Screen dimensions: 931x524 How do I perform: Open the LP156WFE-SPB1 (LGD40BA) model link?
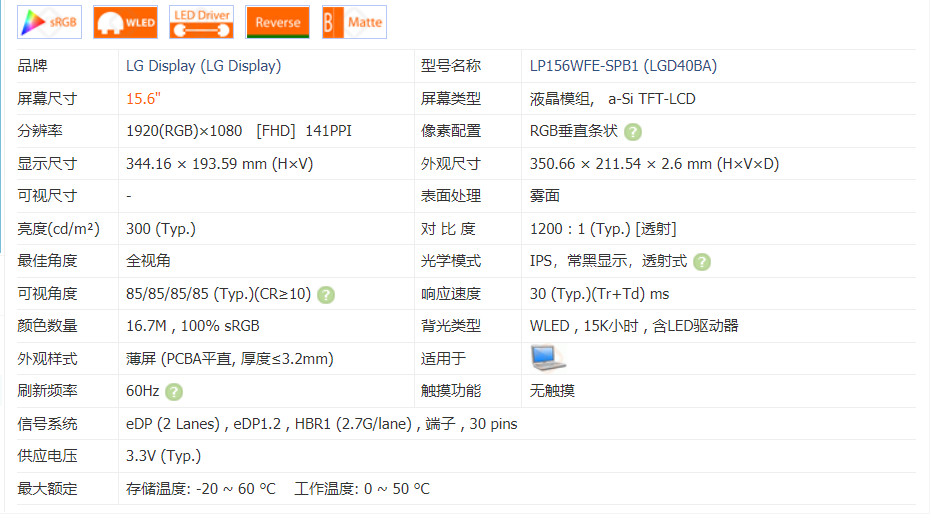pos(623,66)
